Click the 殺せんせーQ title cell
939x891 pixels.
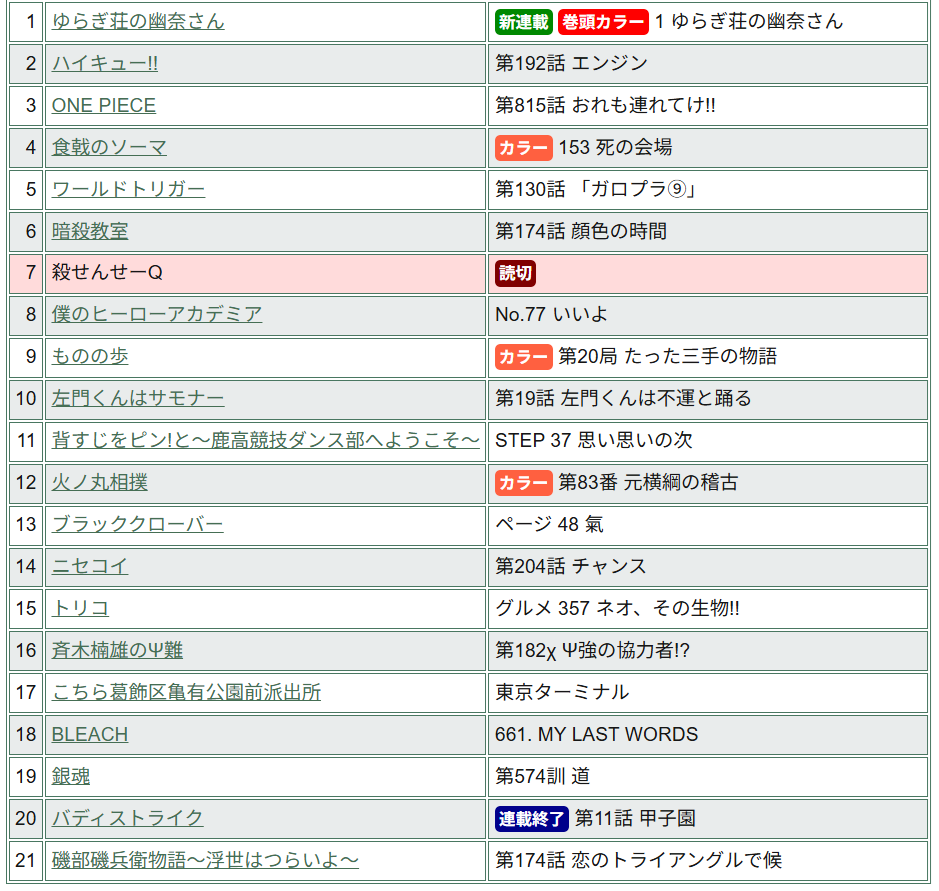point(107,273)
